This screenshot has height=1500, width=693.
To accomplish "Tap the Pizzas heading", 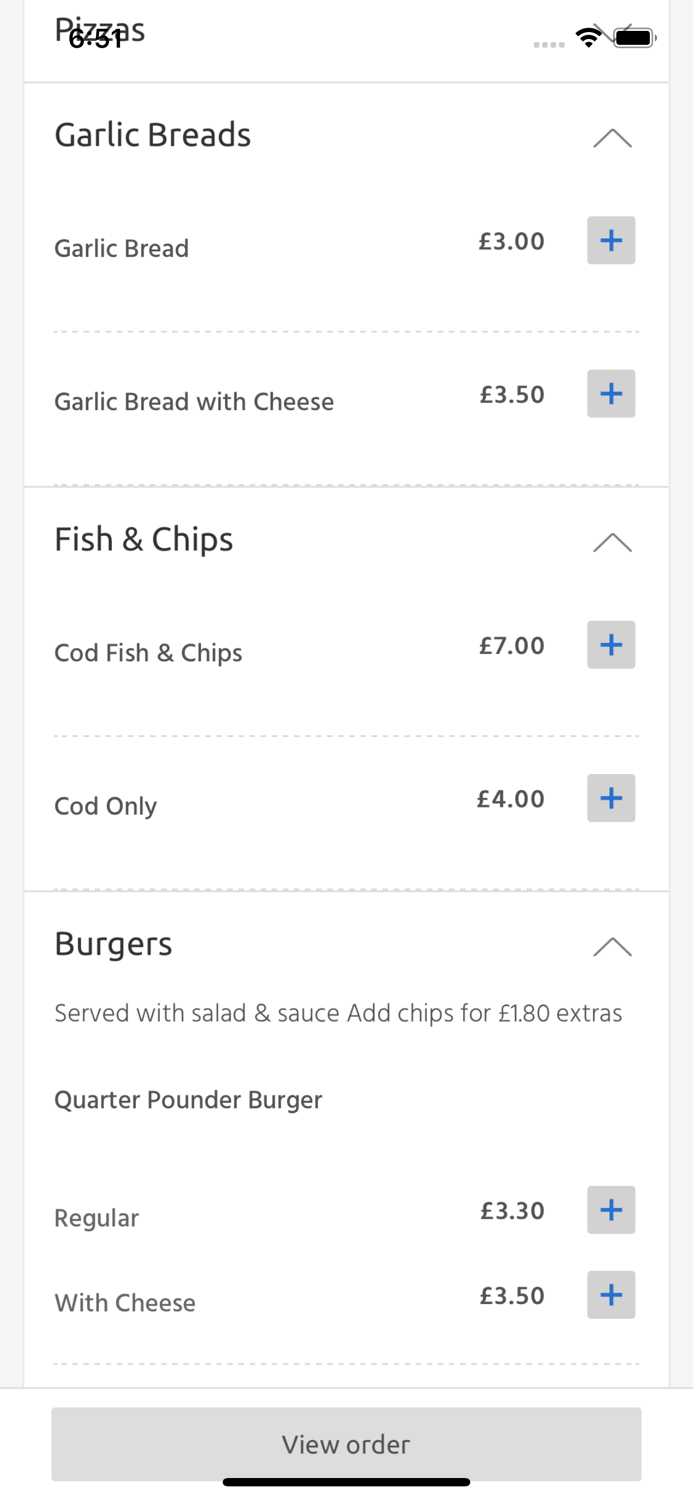I will (100, 30).
